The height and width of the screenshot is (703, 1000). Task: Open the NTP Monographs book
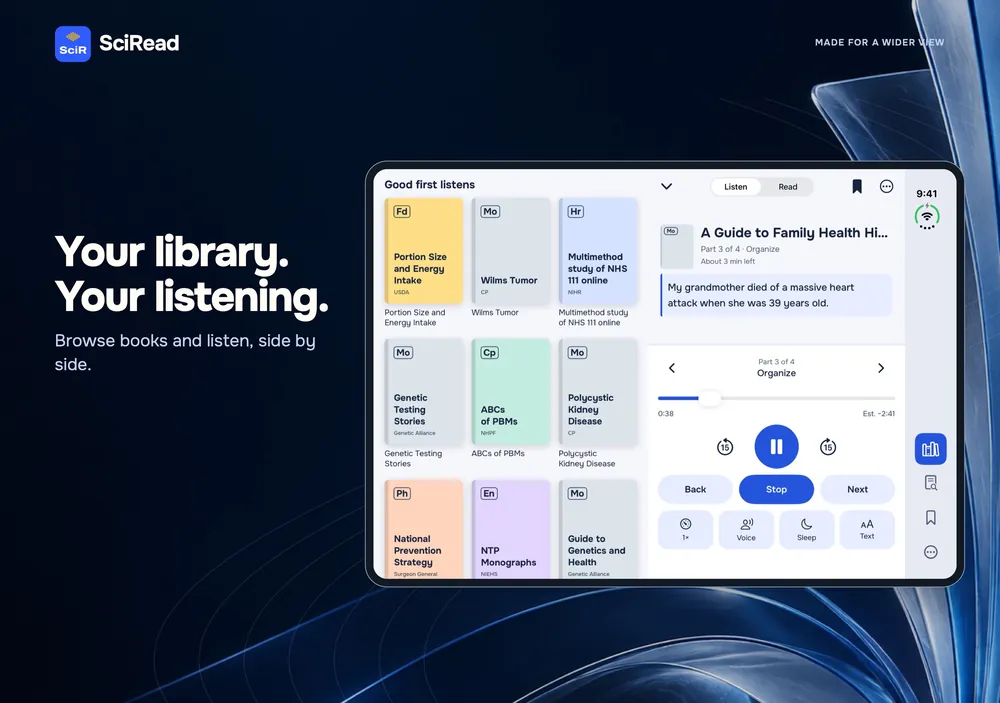pyautogui.click(x=510, y=529)
